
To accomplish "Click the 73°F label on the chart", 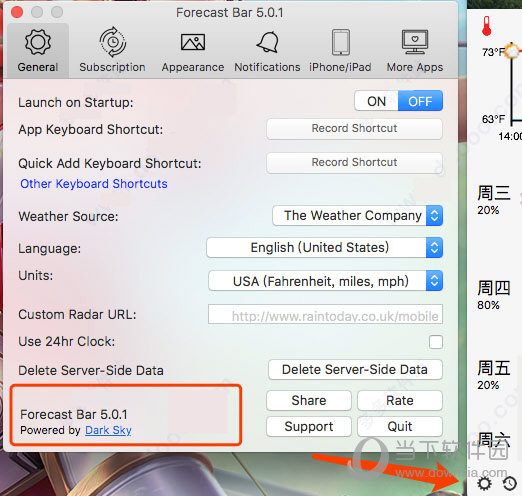I will (x=493, y=52).
